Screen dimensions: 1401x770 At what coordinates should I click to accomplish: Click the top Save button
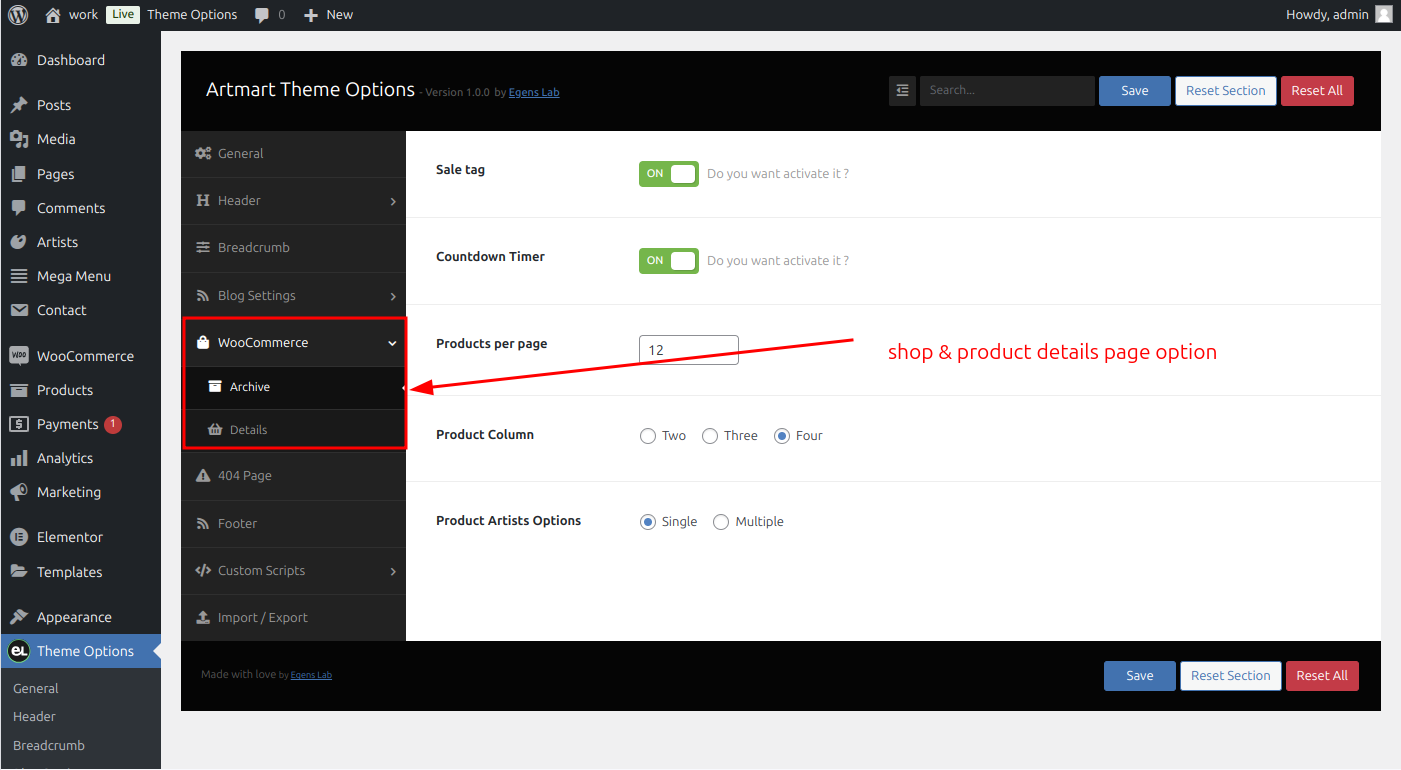tap(1135, 90)
